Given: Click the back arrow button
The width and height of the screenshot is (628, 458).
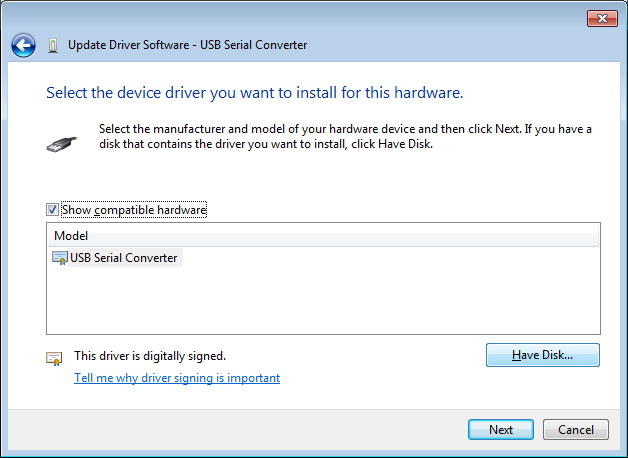Looking at the screenshot, I should (x=23, y=45).
